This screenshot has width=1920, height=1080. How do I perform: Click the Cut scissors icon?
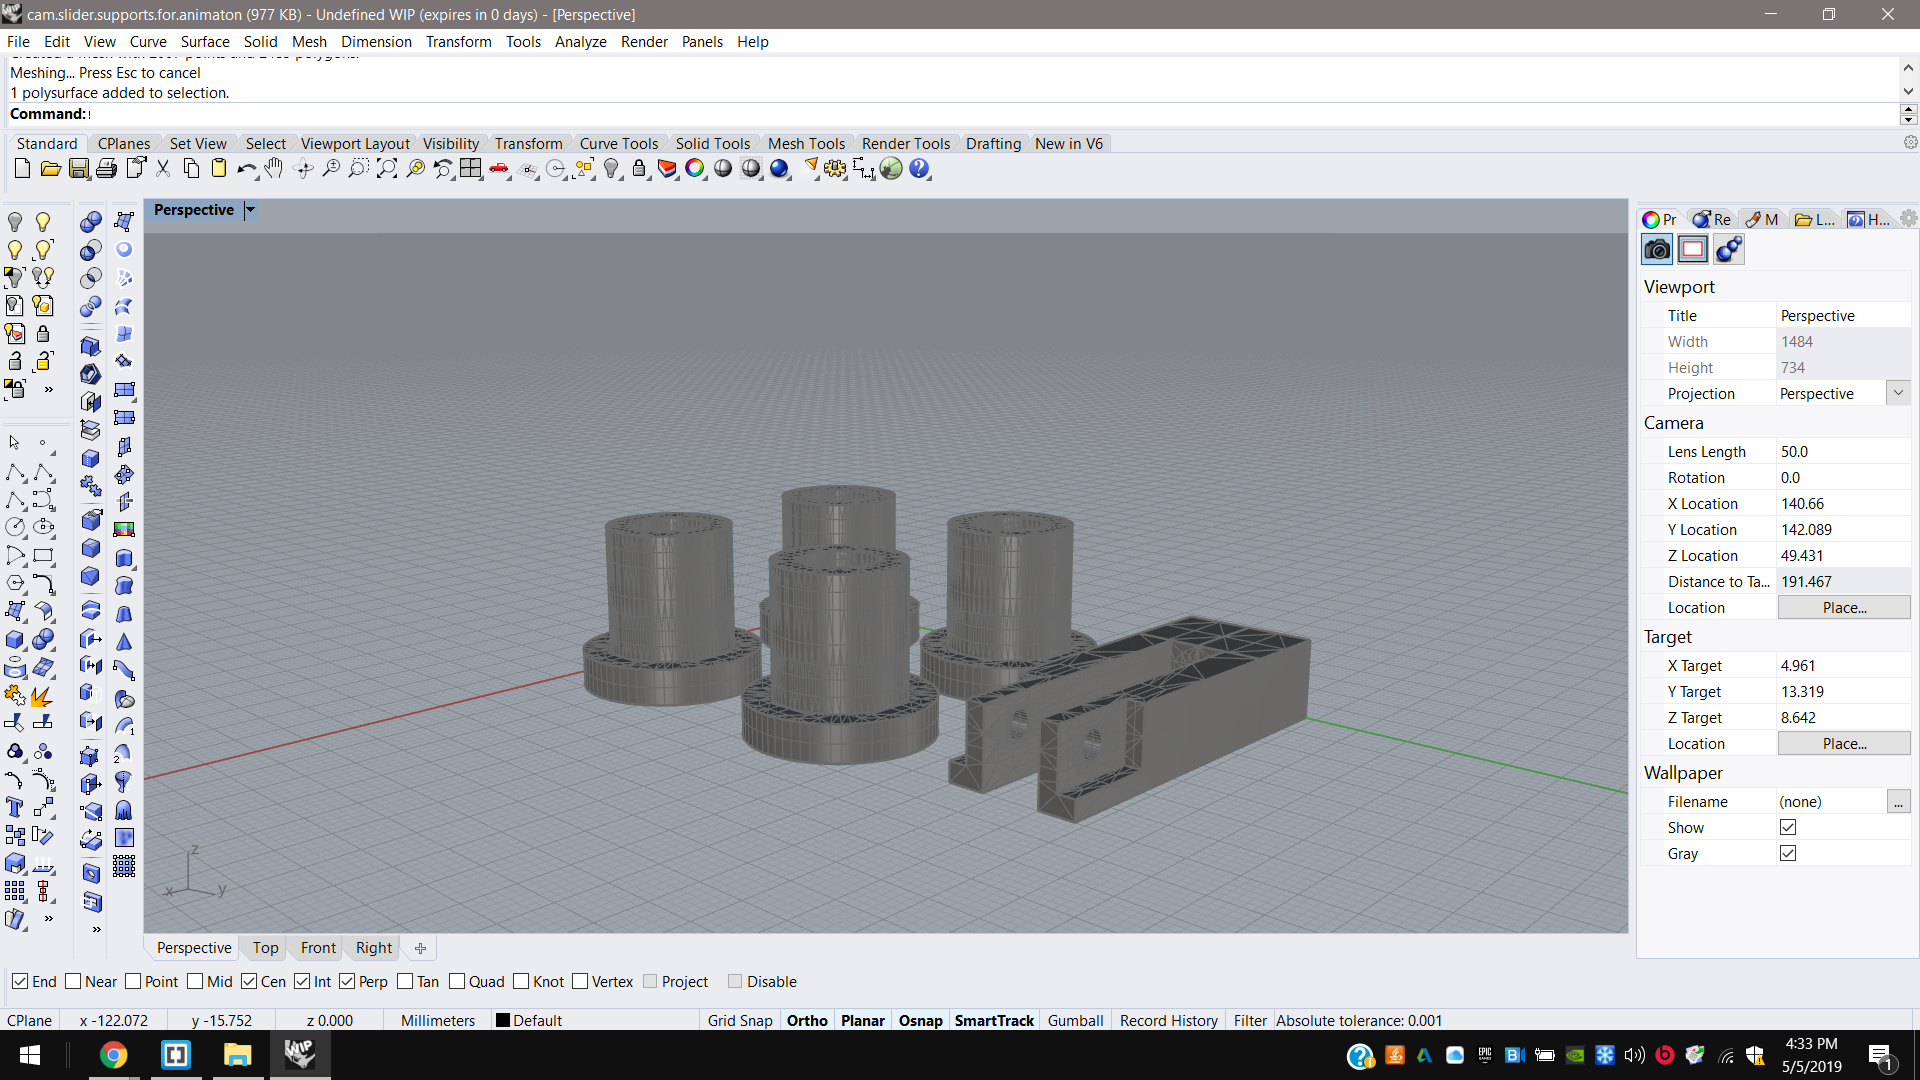click(x=163, y=169)
